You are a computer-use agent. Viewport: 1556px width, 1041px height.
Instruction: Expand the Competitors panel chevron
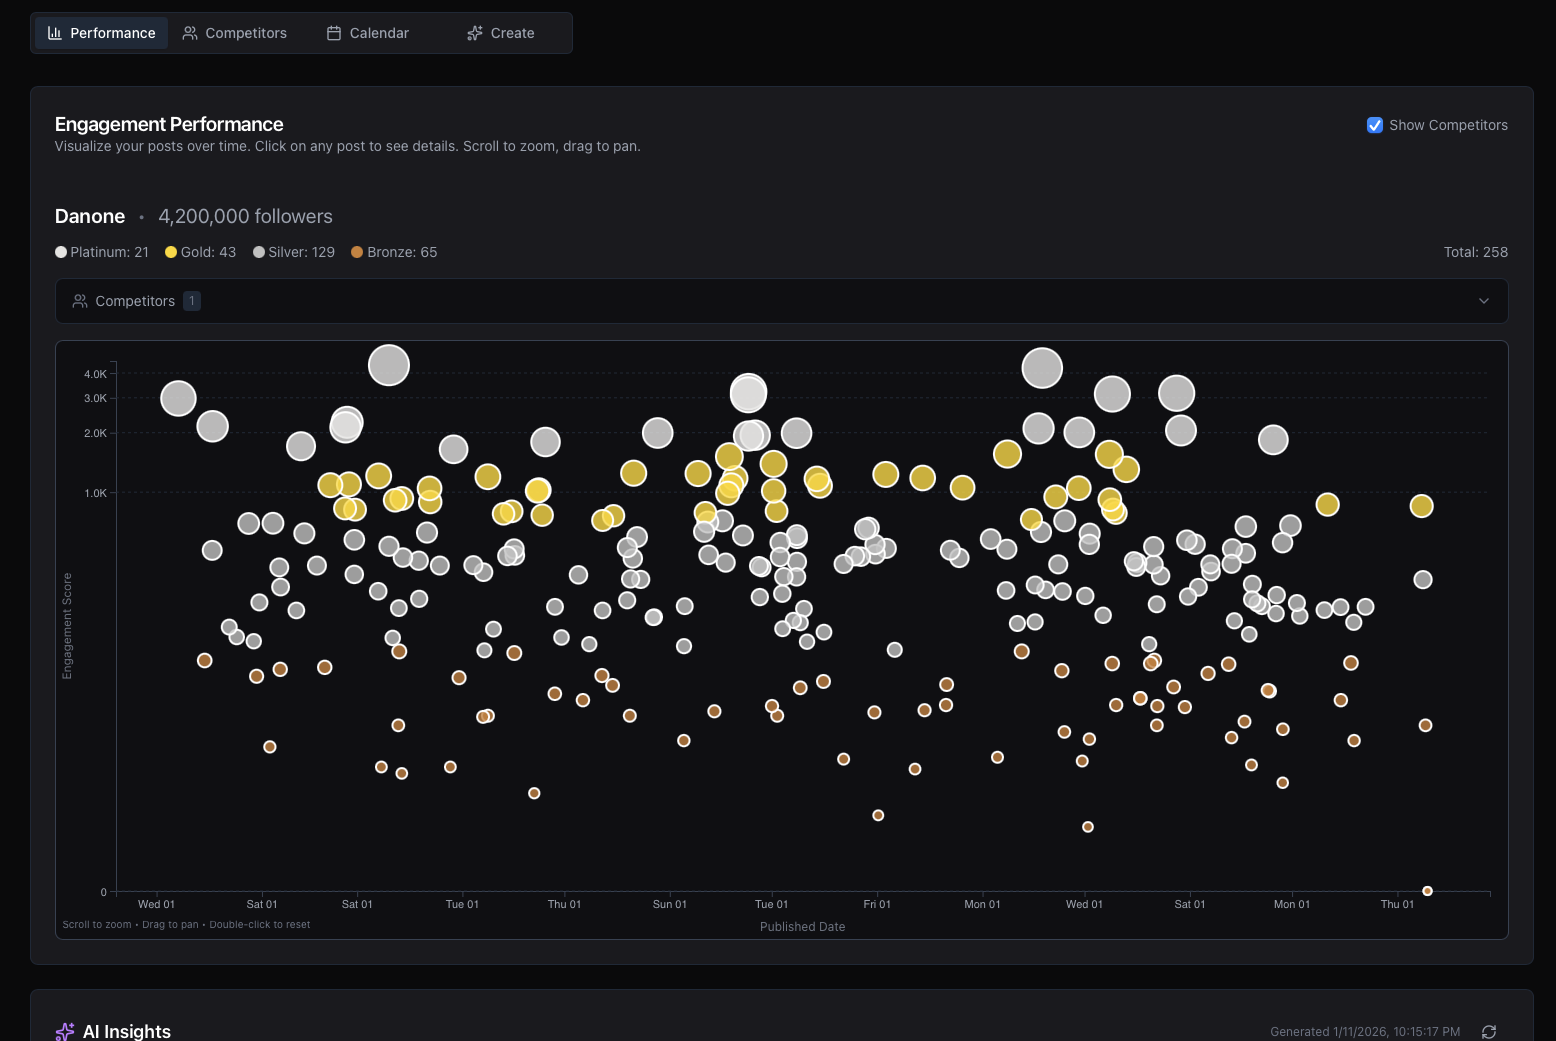(x=1484, y=301)
